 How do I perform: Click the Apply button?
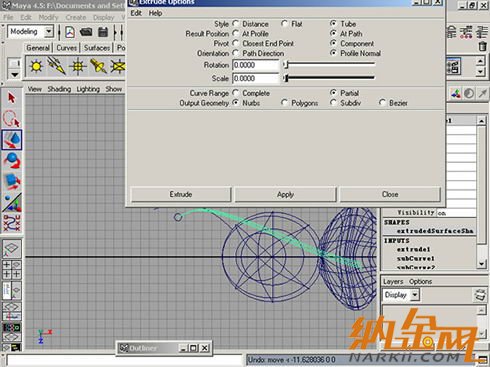click(x=285, y=194)
